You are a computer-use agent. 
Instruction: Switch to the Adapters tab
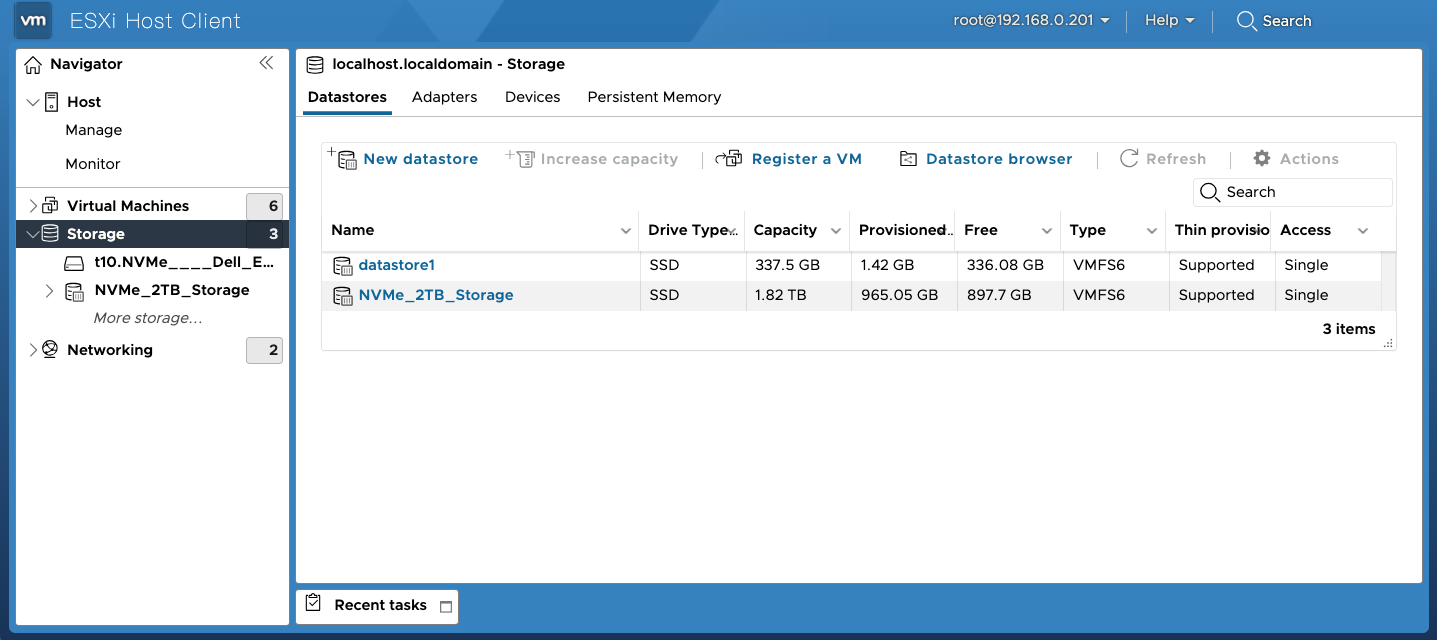[x=444, y=97]
